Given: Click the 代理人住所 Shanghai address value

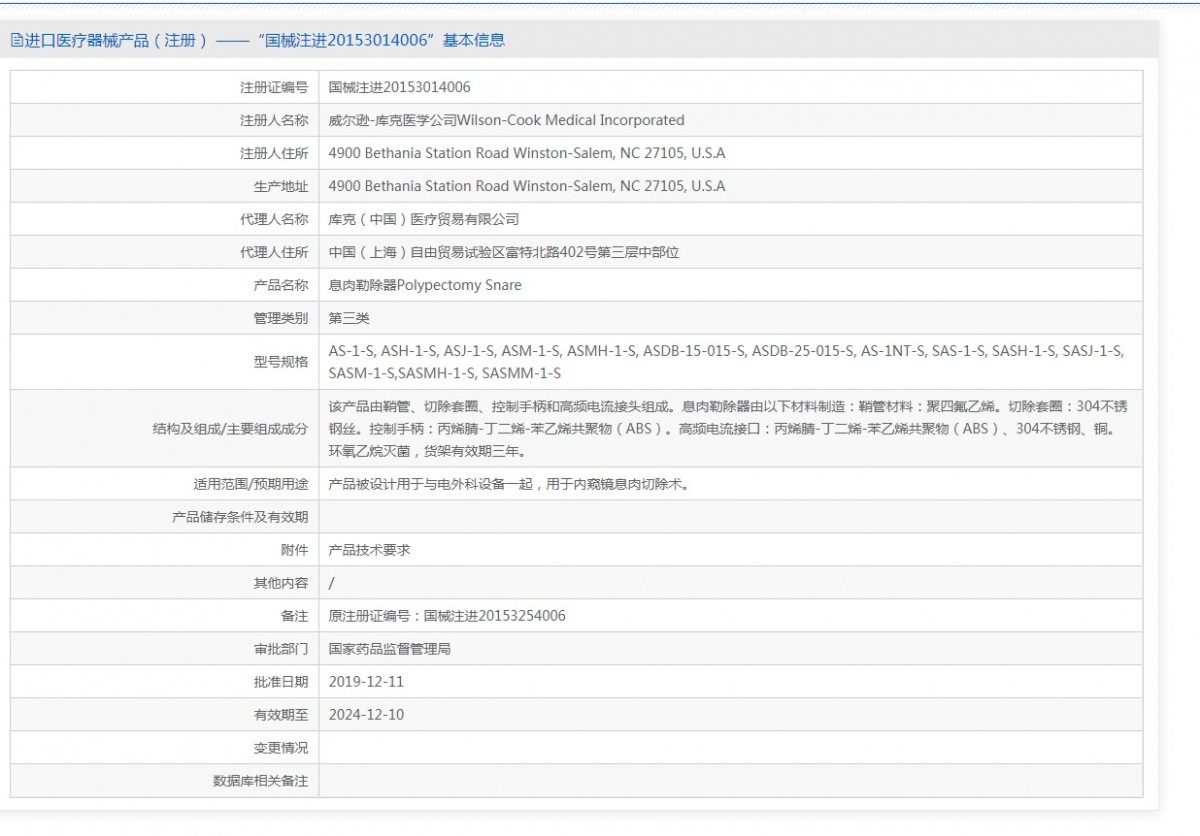Looking at the screenshot, I should point(503,253).
